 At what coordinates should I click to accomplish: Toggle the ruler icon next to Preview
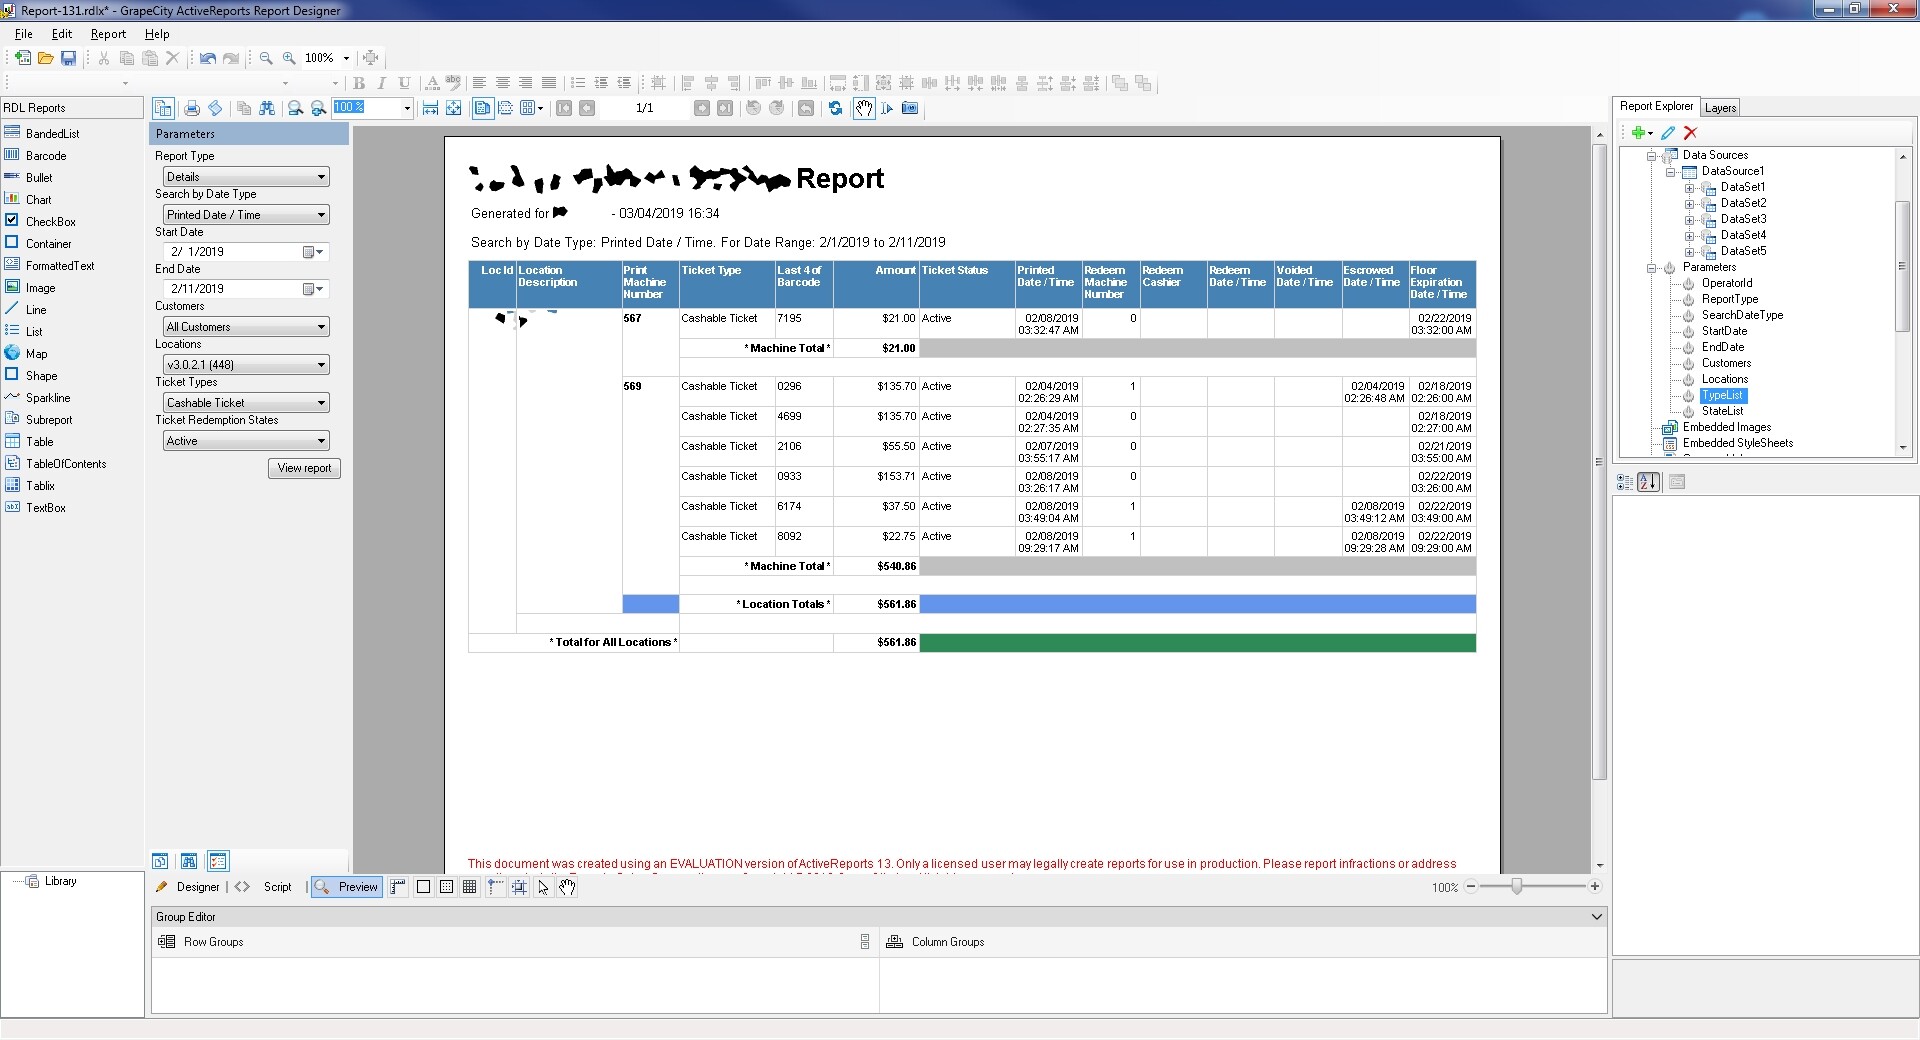tap(398, 887)
